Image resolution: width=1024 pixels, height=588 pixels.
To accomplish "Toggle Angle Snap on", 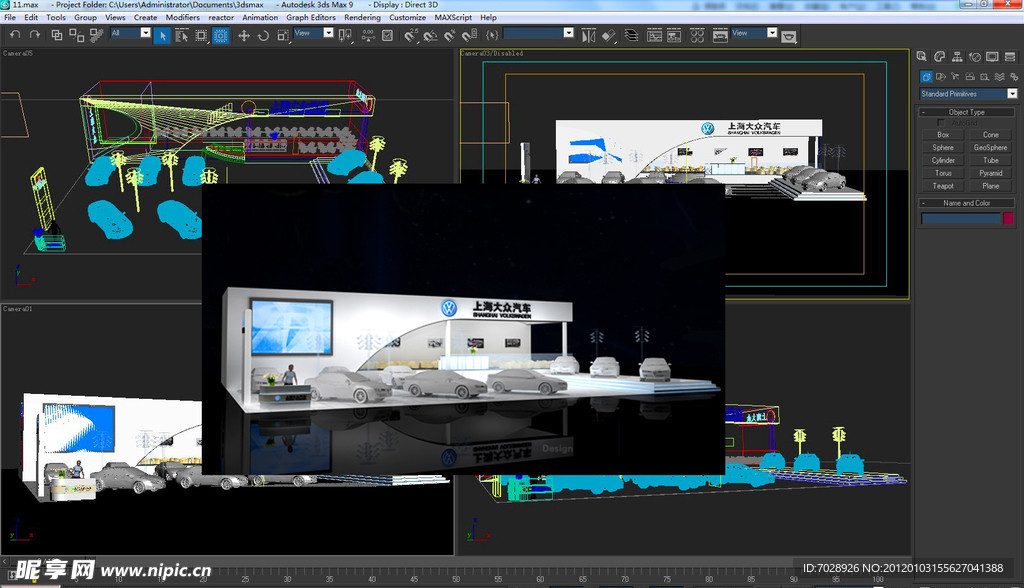I will [429, 35].
